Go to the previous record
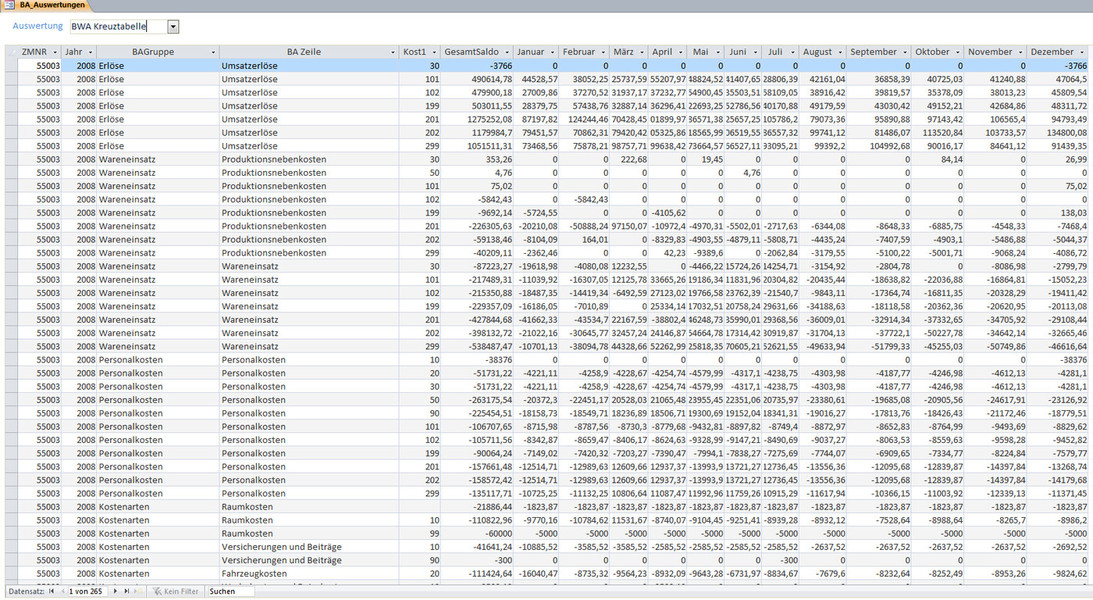 click(x=61, y=591)
